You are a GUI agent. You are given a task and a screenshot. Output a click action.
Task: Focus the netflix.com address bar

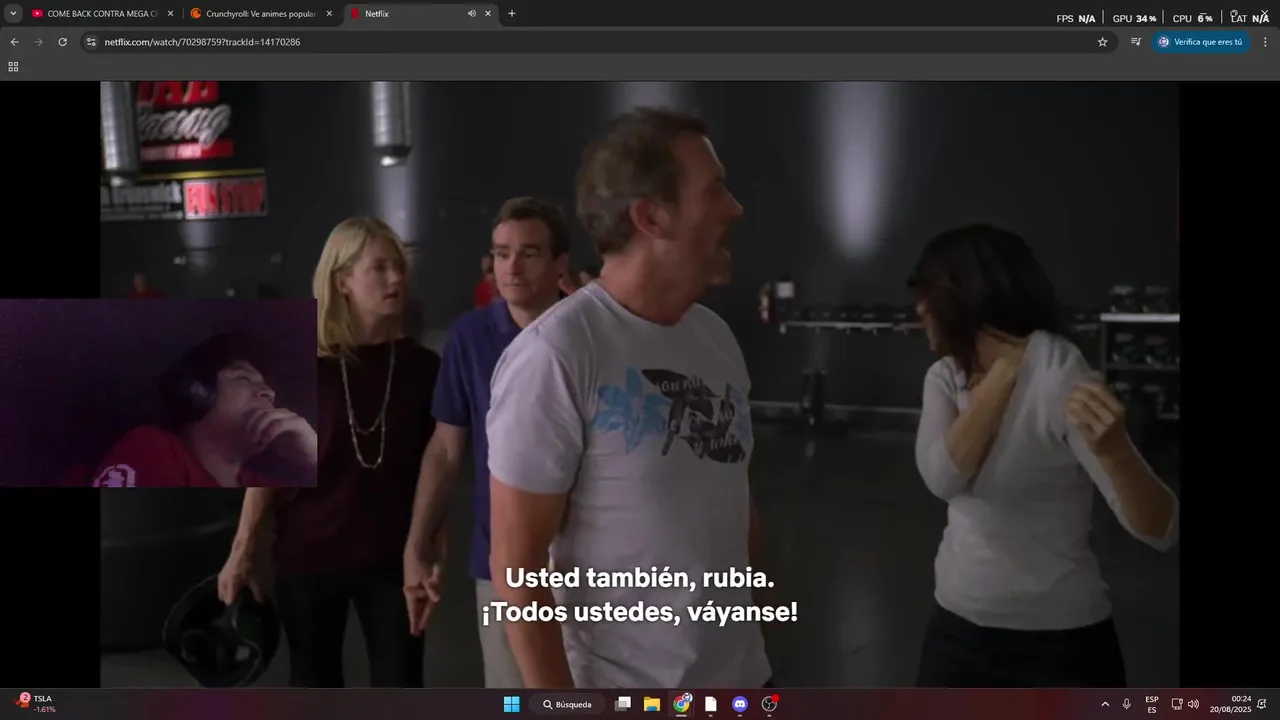coord(598,42)
